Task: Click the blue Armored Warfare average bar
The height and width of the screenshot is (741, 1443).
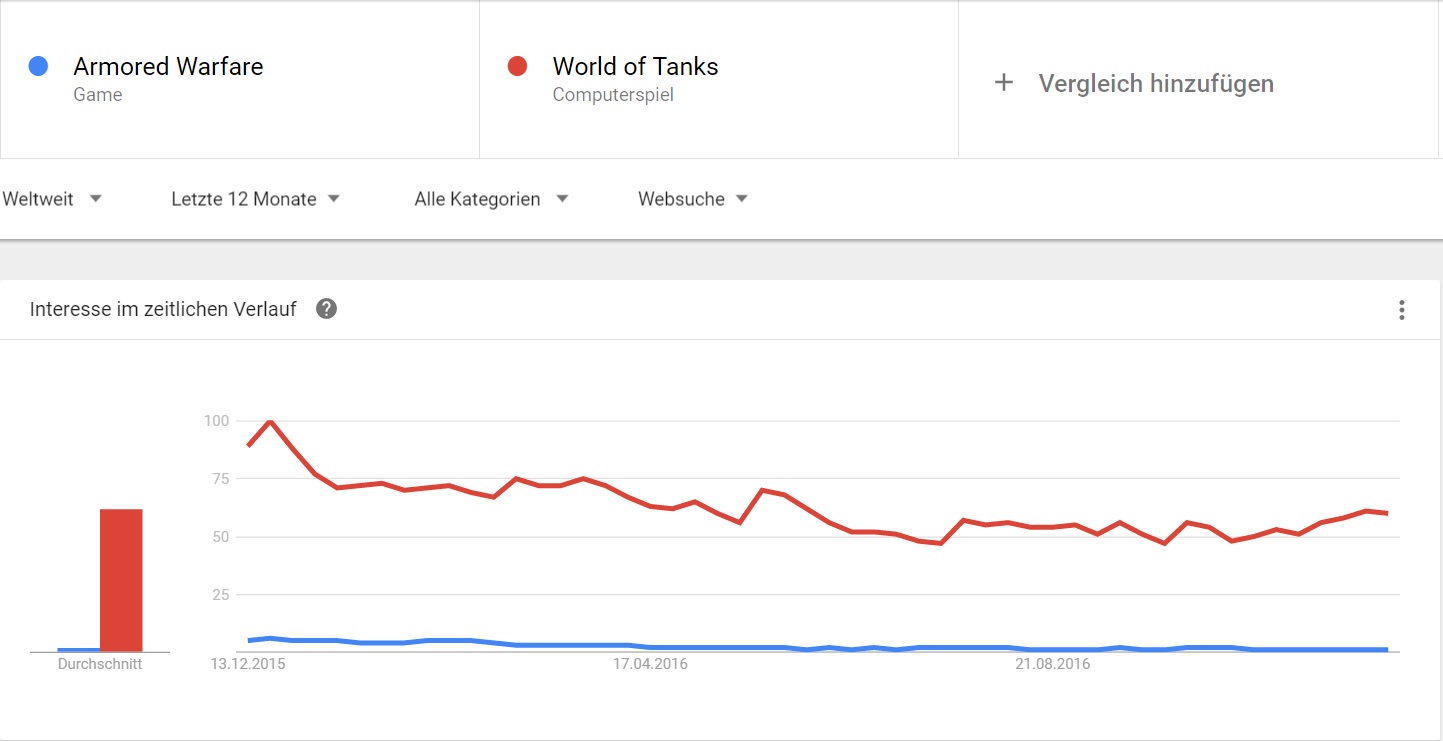Action: tap(78, 650)
